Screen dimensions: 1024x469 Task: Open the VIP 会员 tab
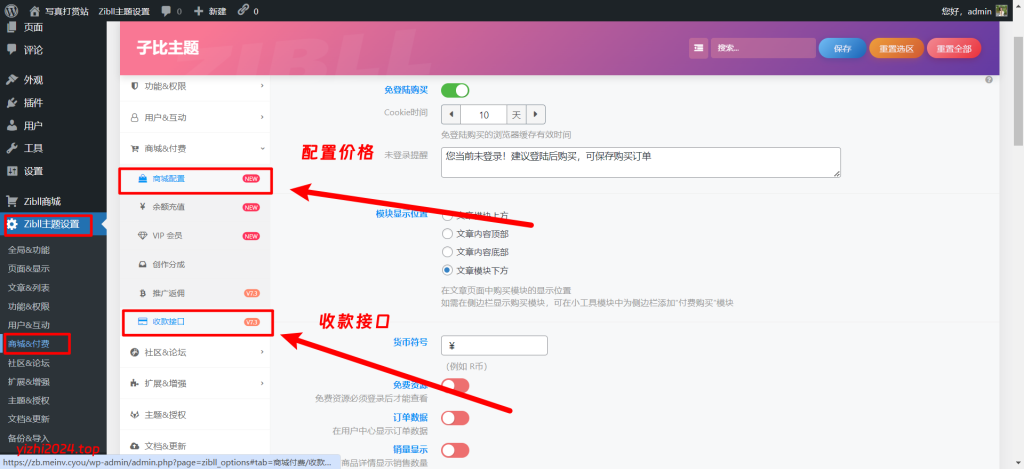pyautogui.click(x=195, y=236)
